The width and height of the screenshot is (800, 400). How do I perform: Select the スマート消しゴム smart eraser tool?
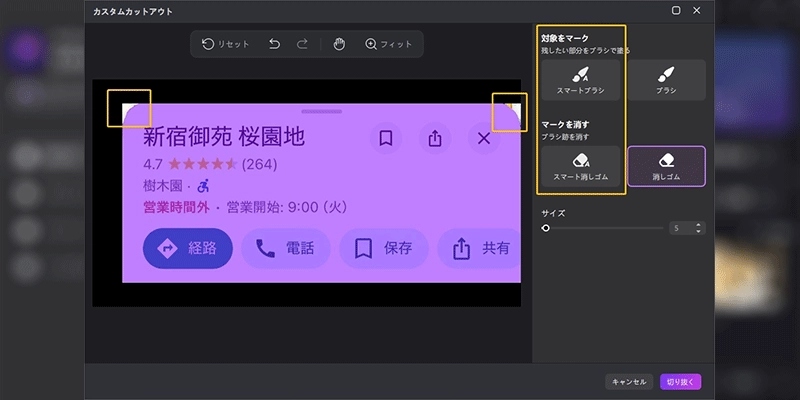click(x=581, y=166)
